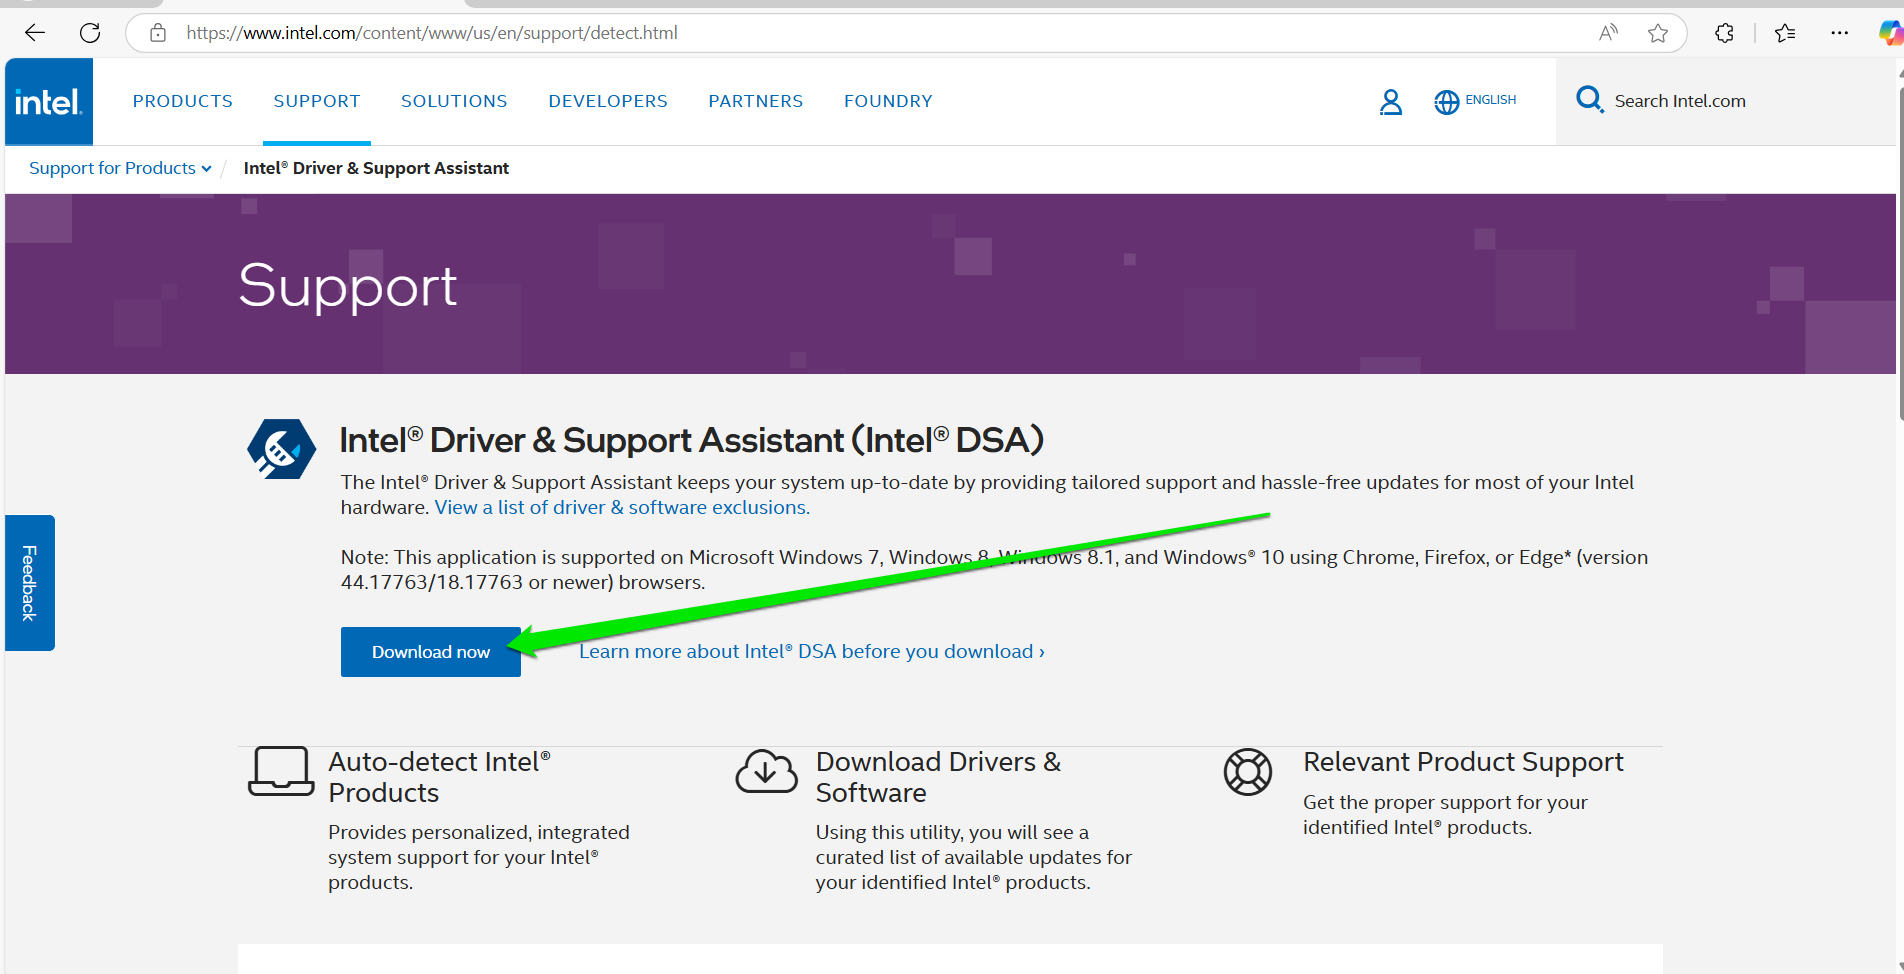The image size is (1904, 974).
Task: View site information lock icon
Action: [x=158, y=33]
